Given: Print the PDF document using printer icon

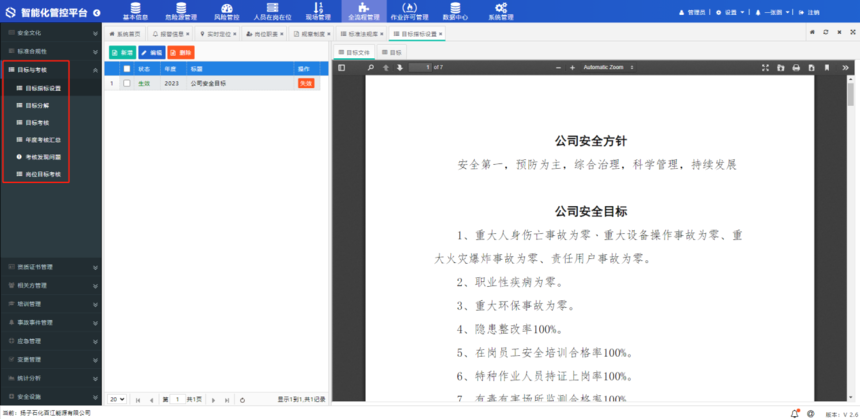Looking at the screenshot, I should tap(796, 67).
